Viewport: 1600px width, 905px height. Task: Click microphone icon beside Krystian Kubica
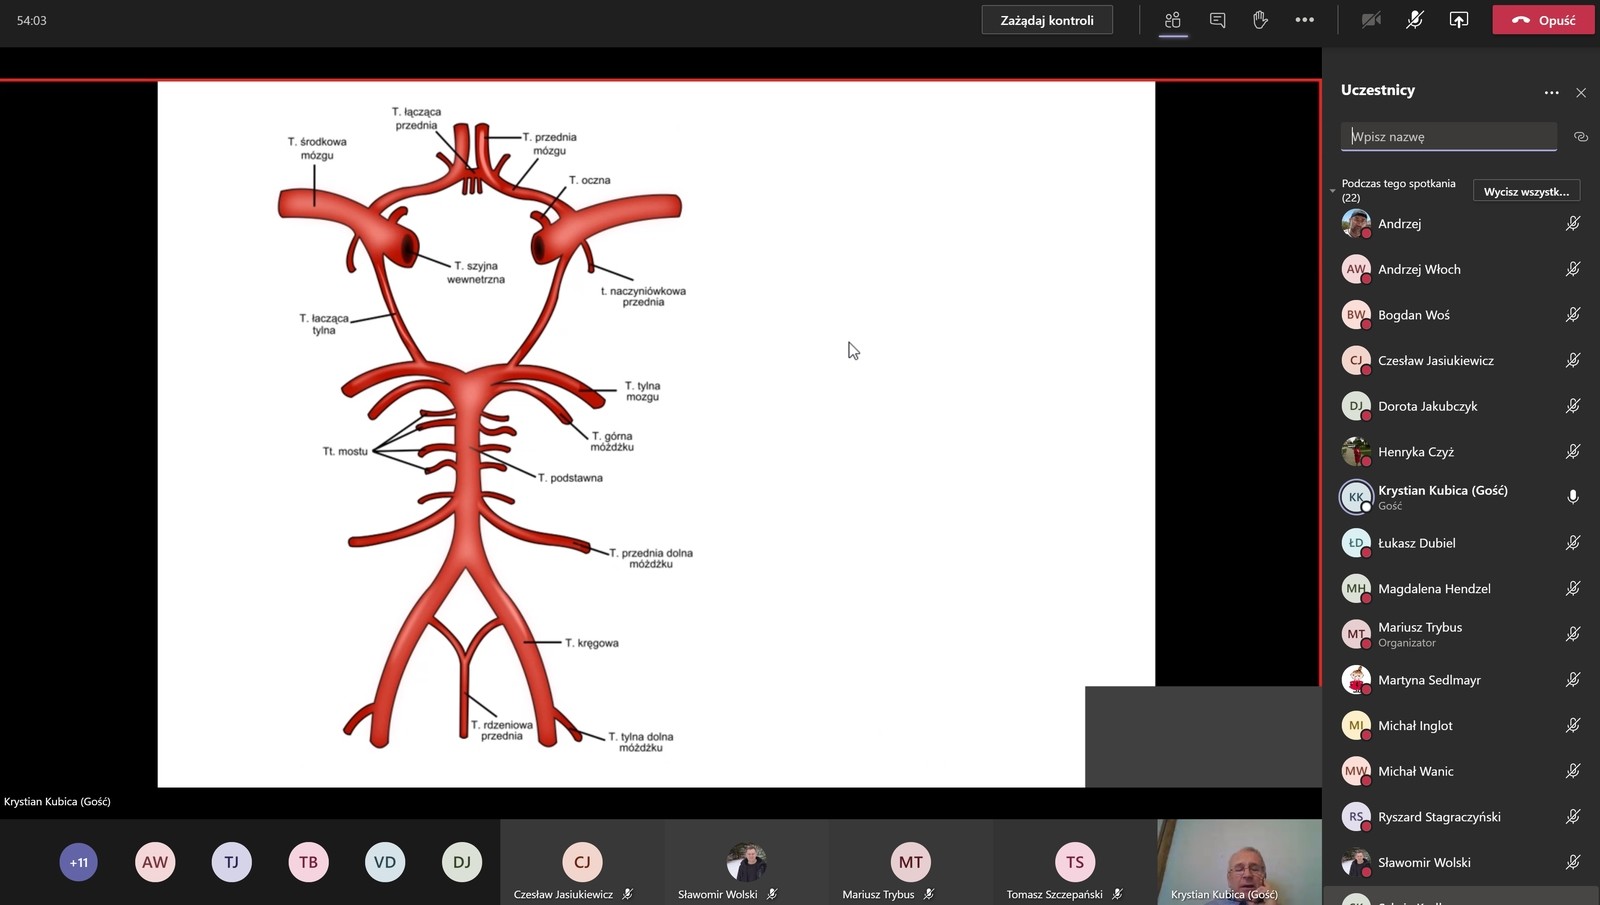tap(1572, 497)
